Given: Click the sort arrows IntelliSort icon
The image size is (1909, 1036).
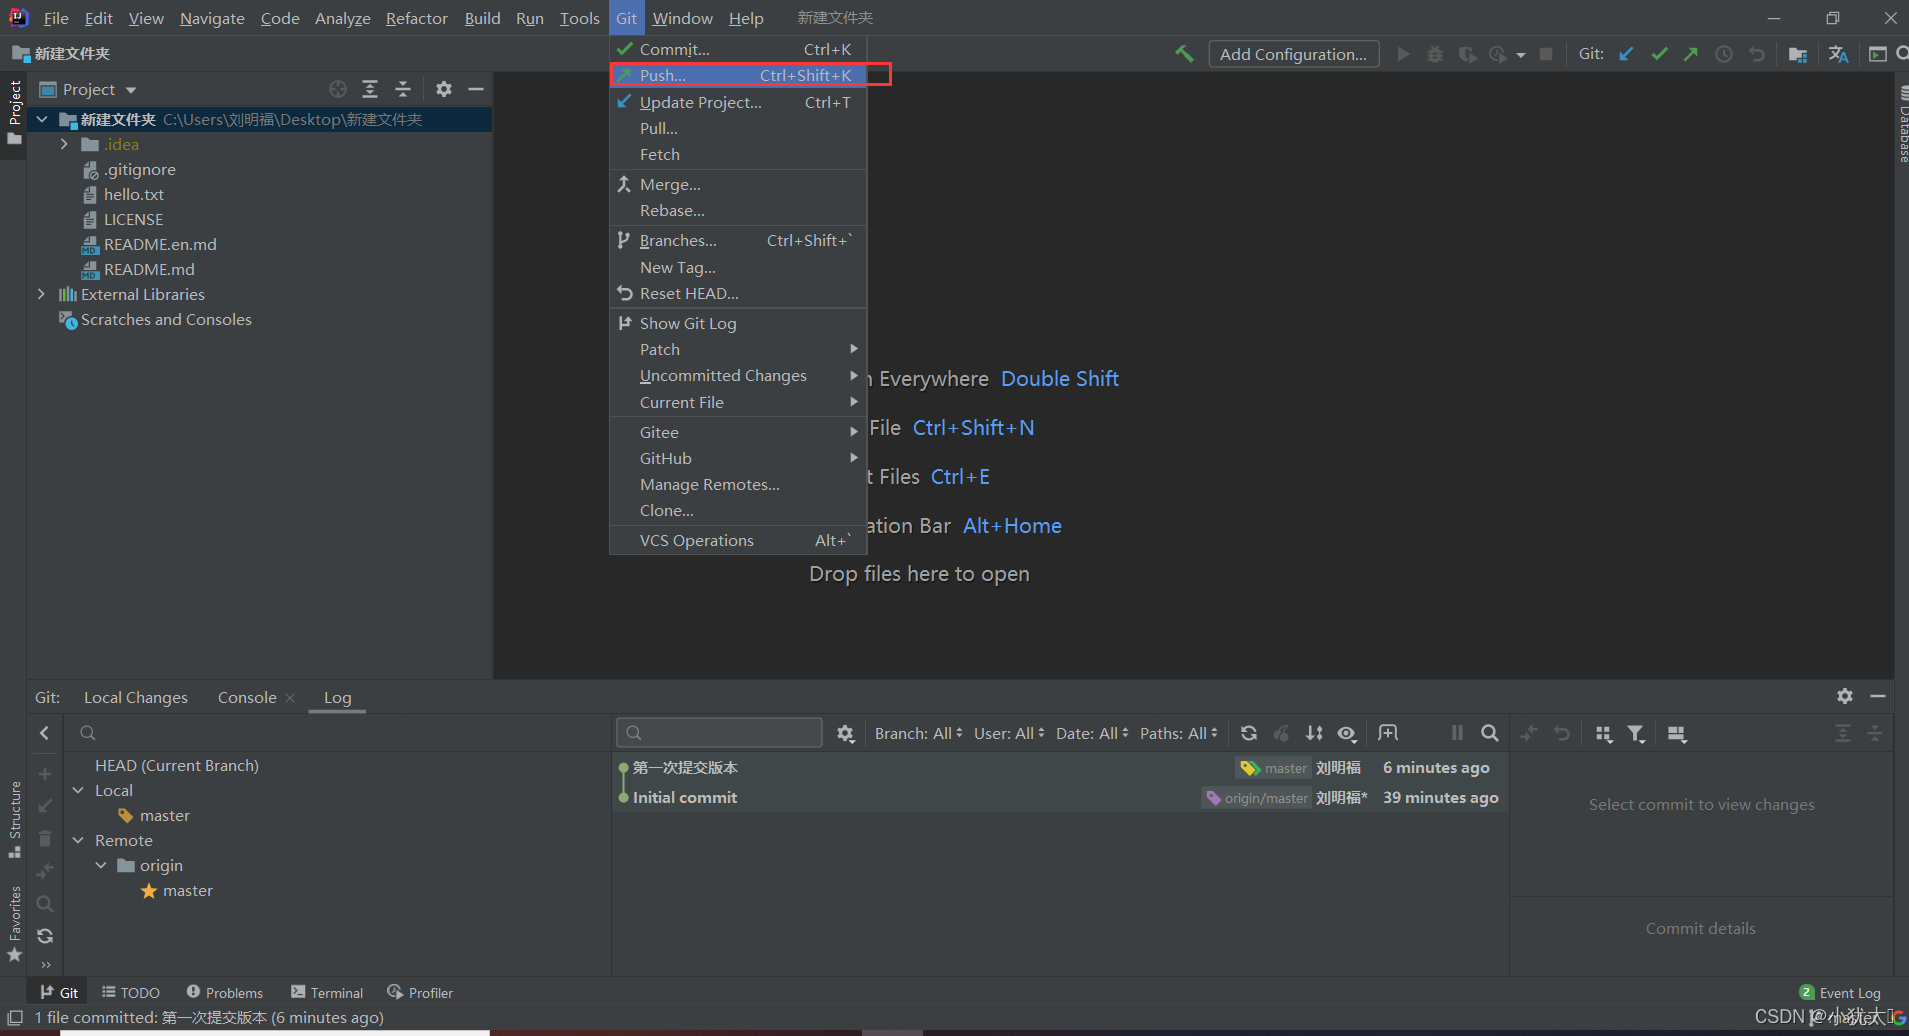Looking at the screenshot, I should coord(1314,733).
